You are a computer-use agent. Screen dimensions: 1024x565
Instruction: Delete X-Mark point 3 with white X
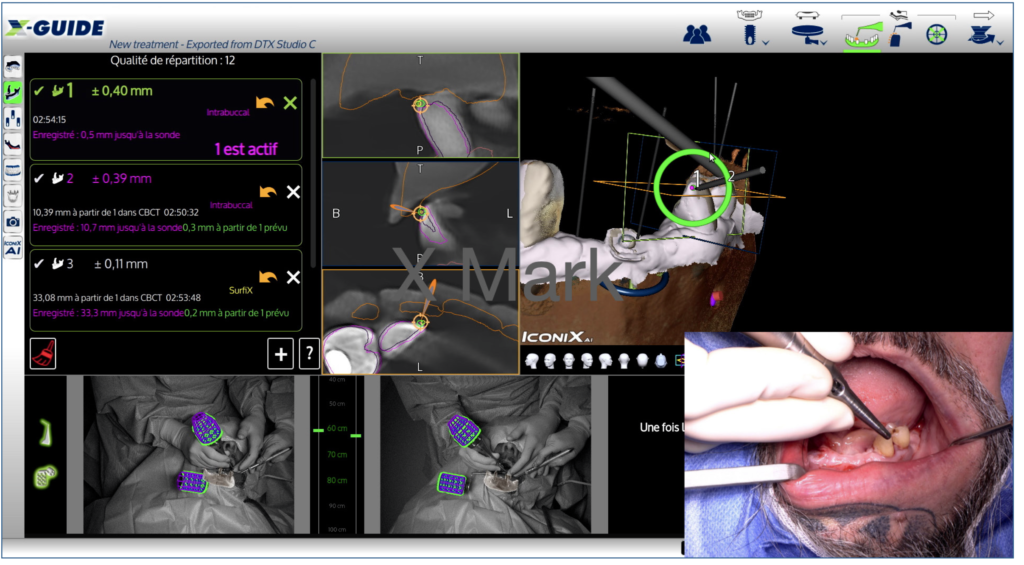point(294,278)
